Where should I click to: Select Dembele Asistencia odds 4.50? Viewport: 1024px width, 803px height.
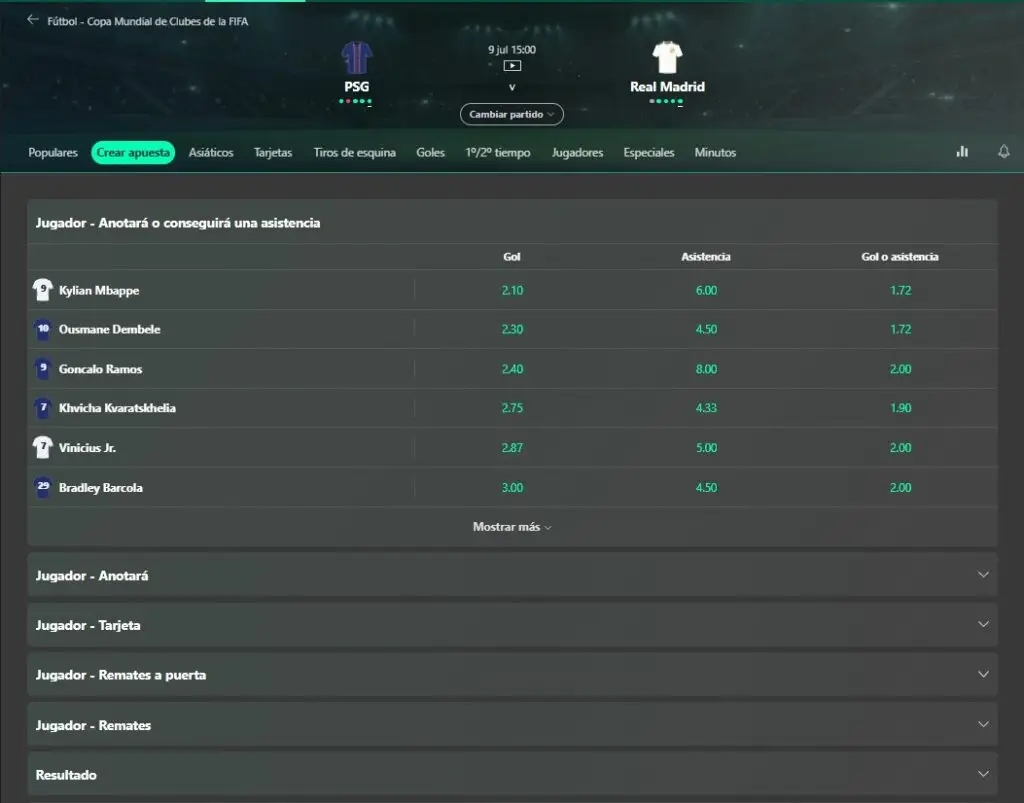(x=706, y=330)
